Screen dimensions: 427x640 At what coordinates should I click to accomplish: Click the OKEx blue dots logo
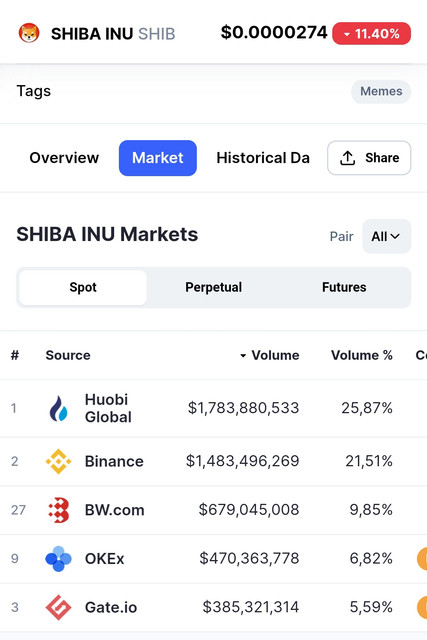(58, 558)
